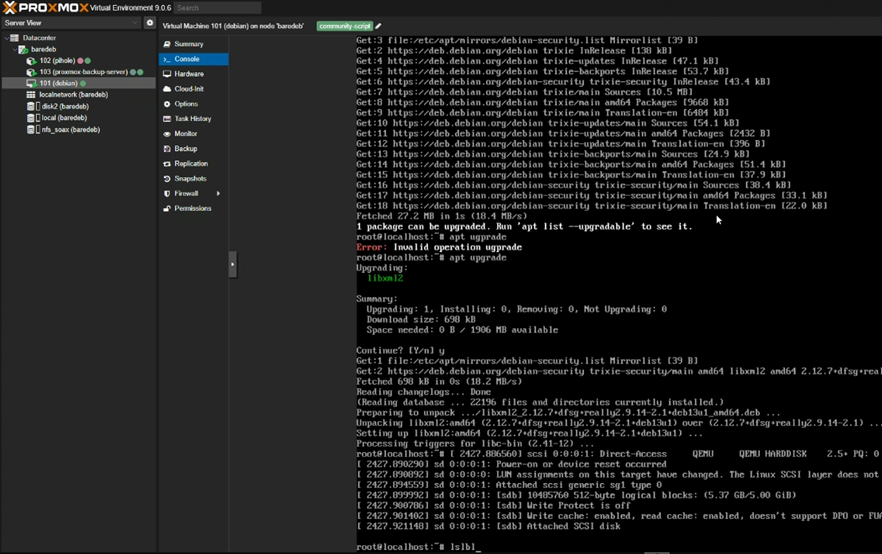Click the Permissions unlock icon
Screen dimensions: 882x554
[x=167, y=208]
